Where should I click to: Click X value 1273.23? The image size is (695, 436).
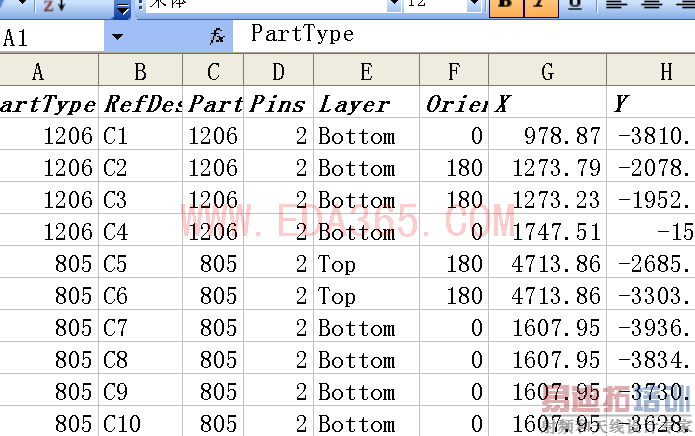click(547, 198)
